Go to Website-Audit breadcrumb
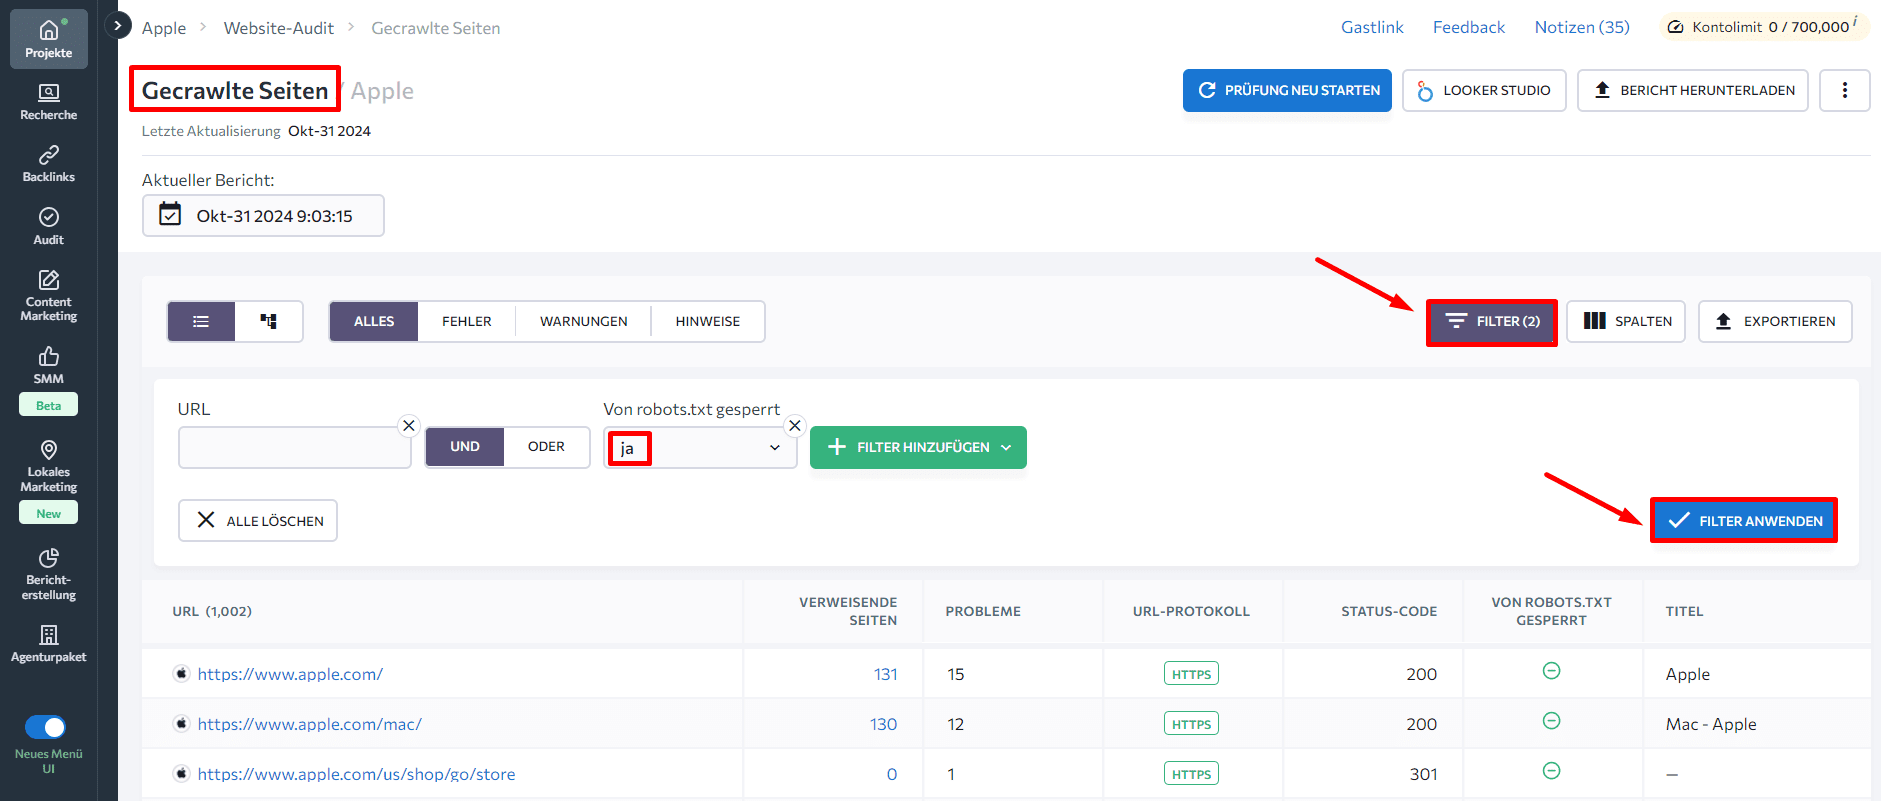1881x801 pixels. [x=279, y=28]
